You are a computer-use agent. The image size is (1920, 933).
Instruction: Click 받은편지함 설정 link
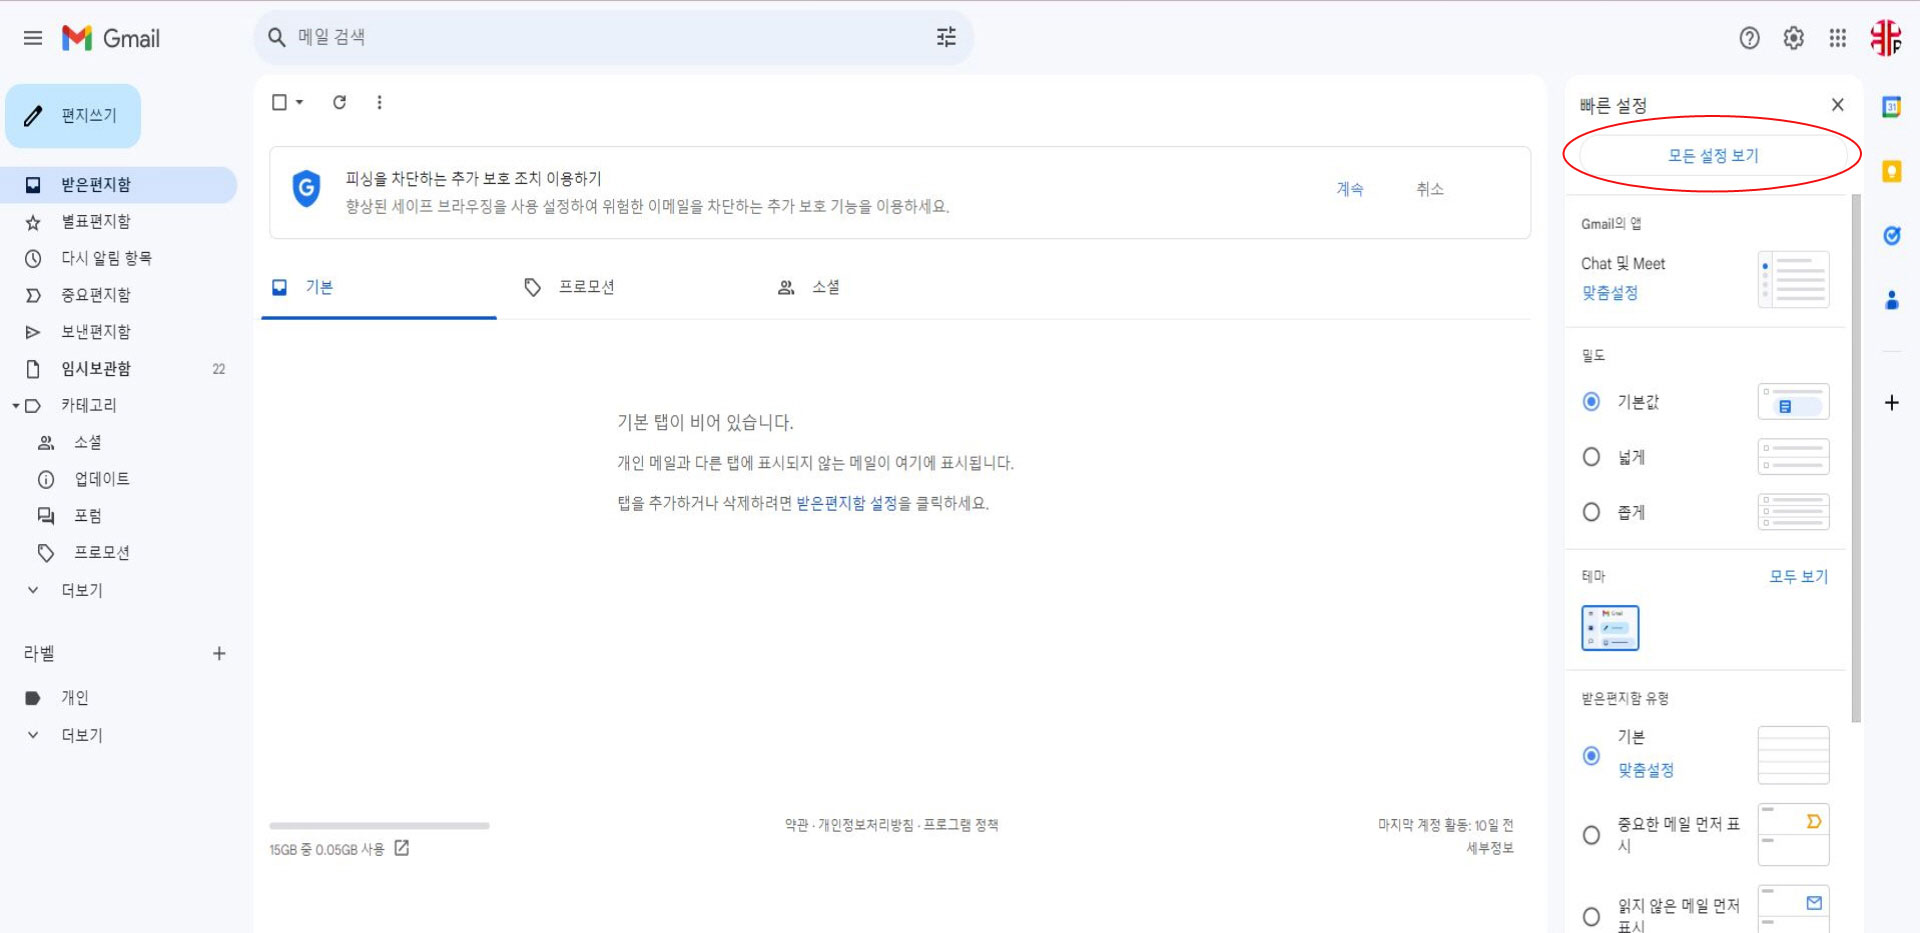coord(846,503)
